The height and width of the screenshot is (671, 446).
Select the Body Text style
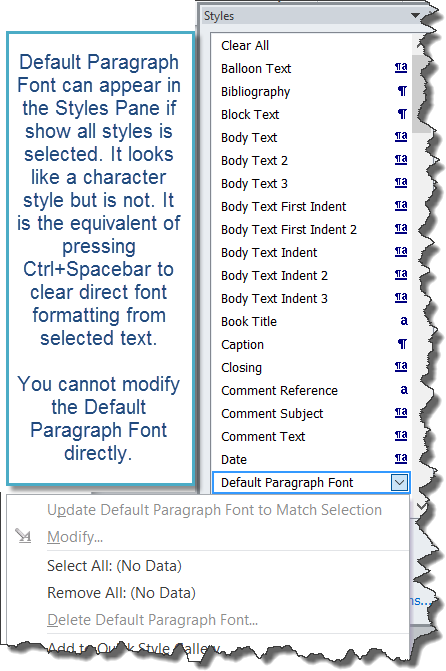[249, 137]
